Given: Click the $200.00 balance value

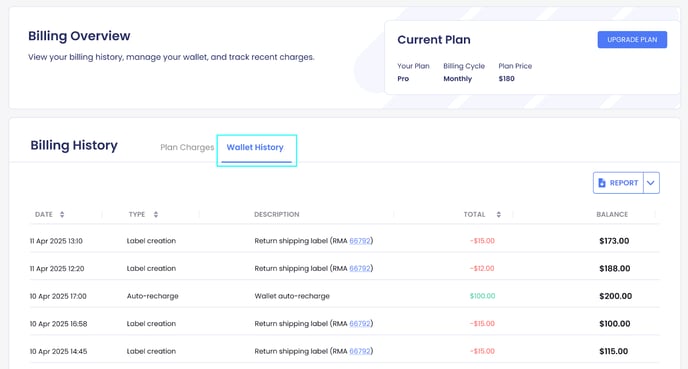Looking at the screenshot, I should pyautogui.click(x=616, y=296).
